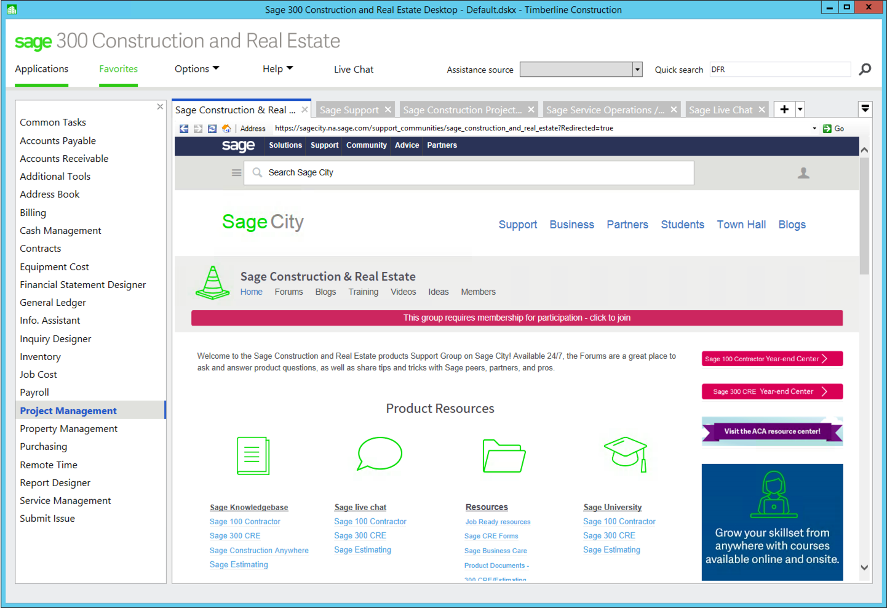Click the browser refresh icon
888x608 pixels.
[x=212, y=129]
